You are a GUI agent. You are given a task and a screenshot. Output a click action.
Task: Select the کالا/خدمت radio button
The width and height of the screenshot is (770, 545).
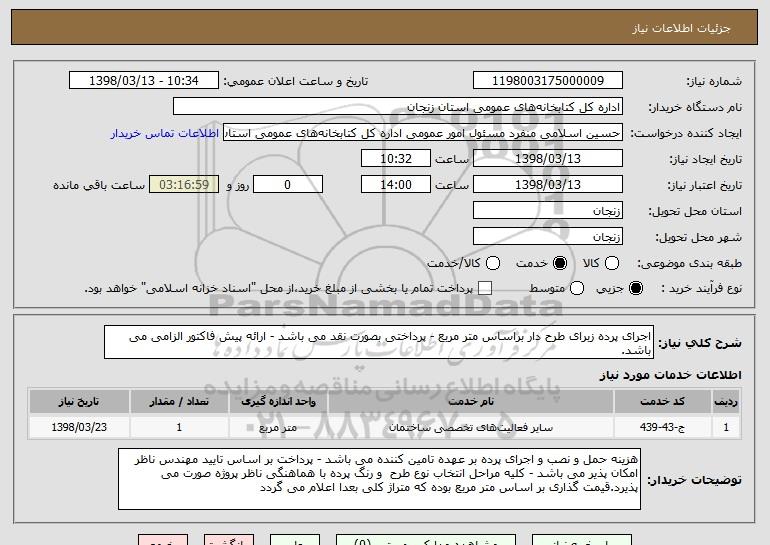tap(493, 263)
